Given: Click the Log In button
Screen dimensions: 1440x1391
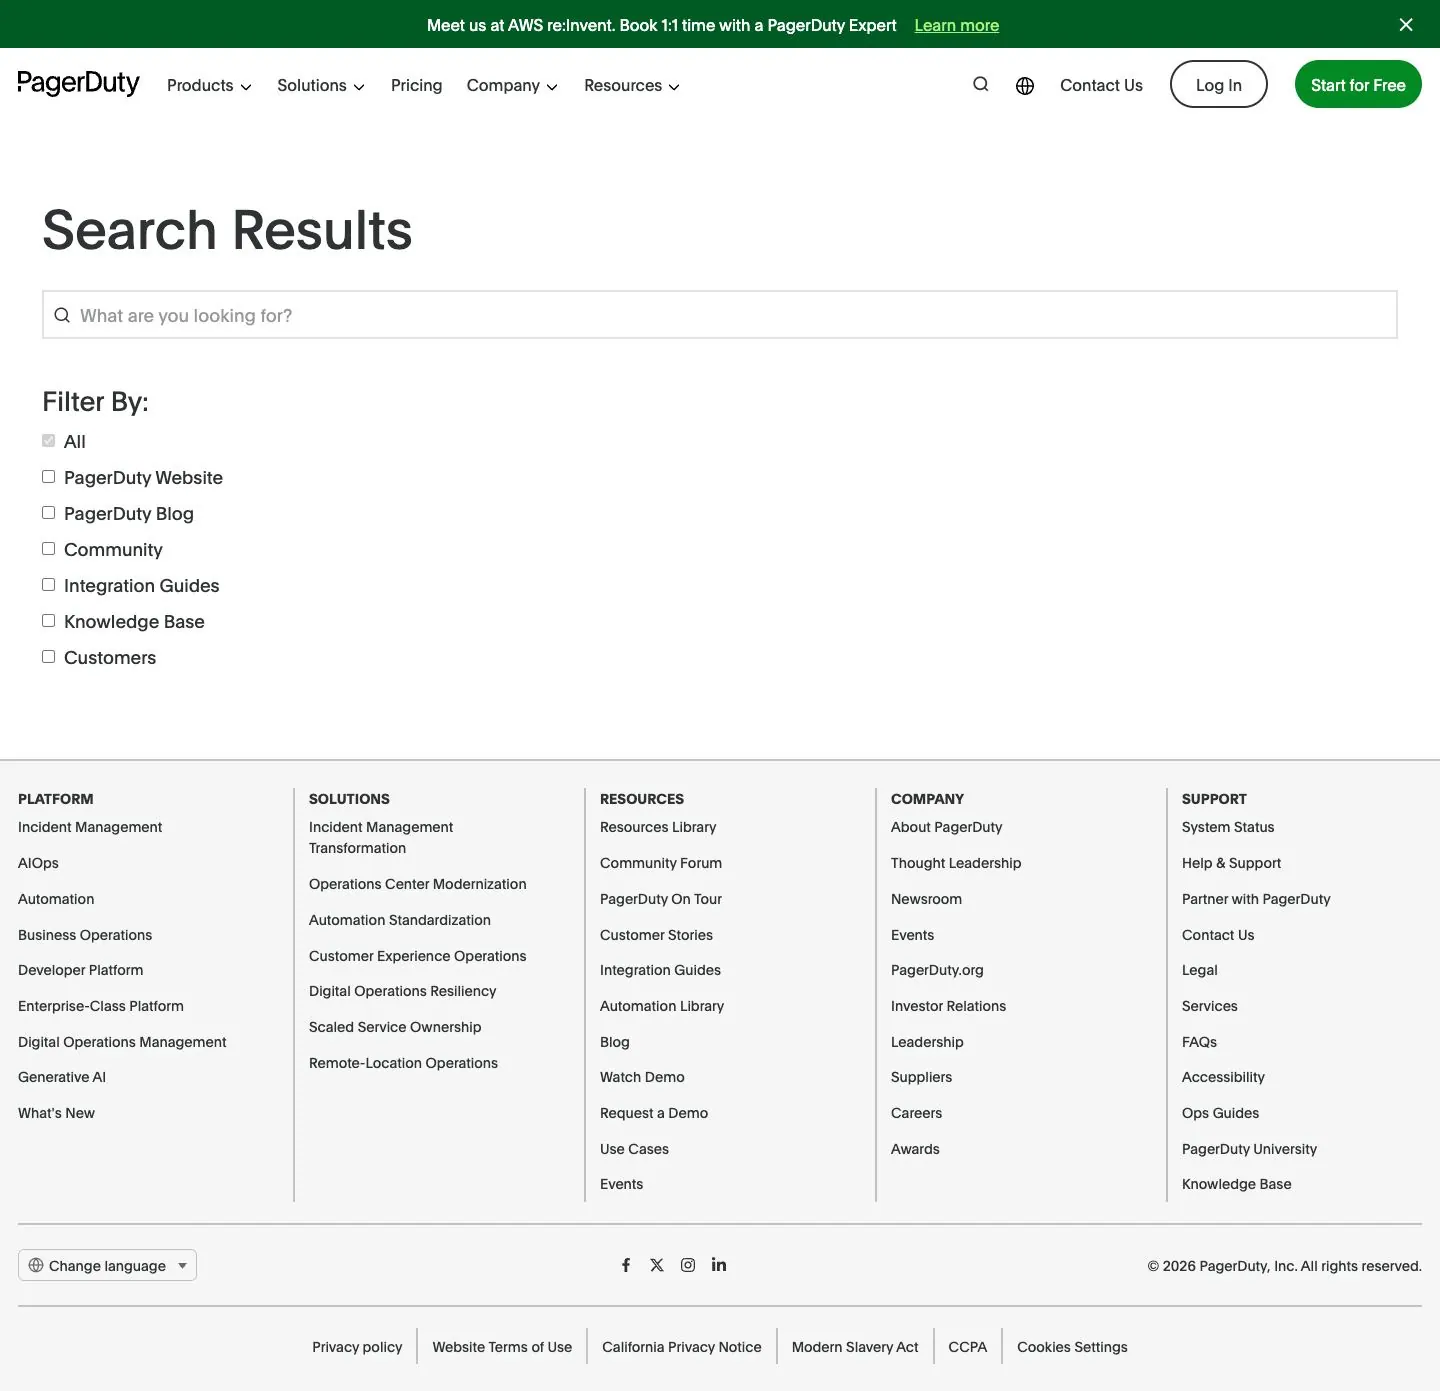Looking at the screenshot, I should click(x=1219, y=85).
